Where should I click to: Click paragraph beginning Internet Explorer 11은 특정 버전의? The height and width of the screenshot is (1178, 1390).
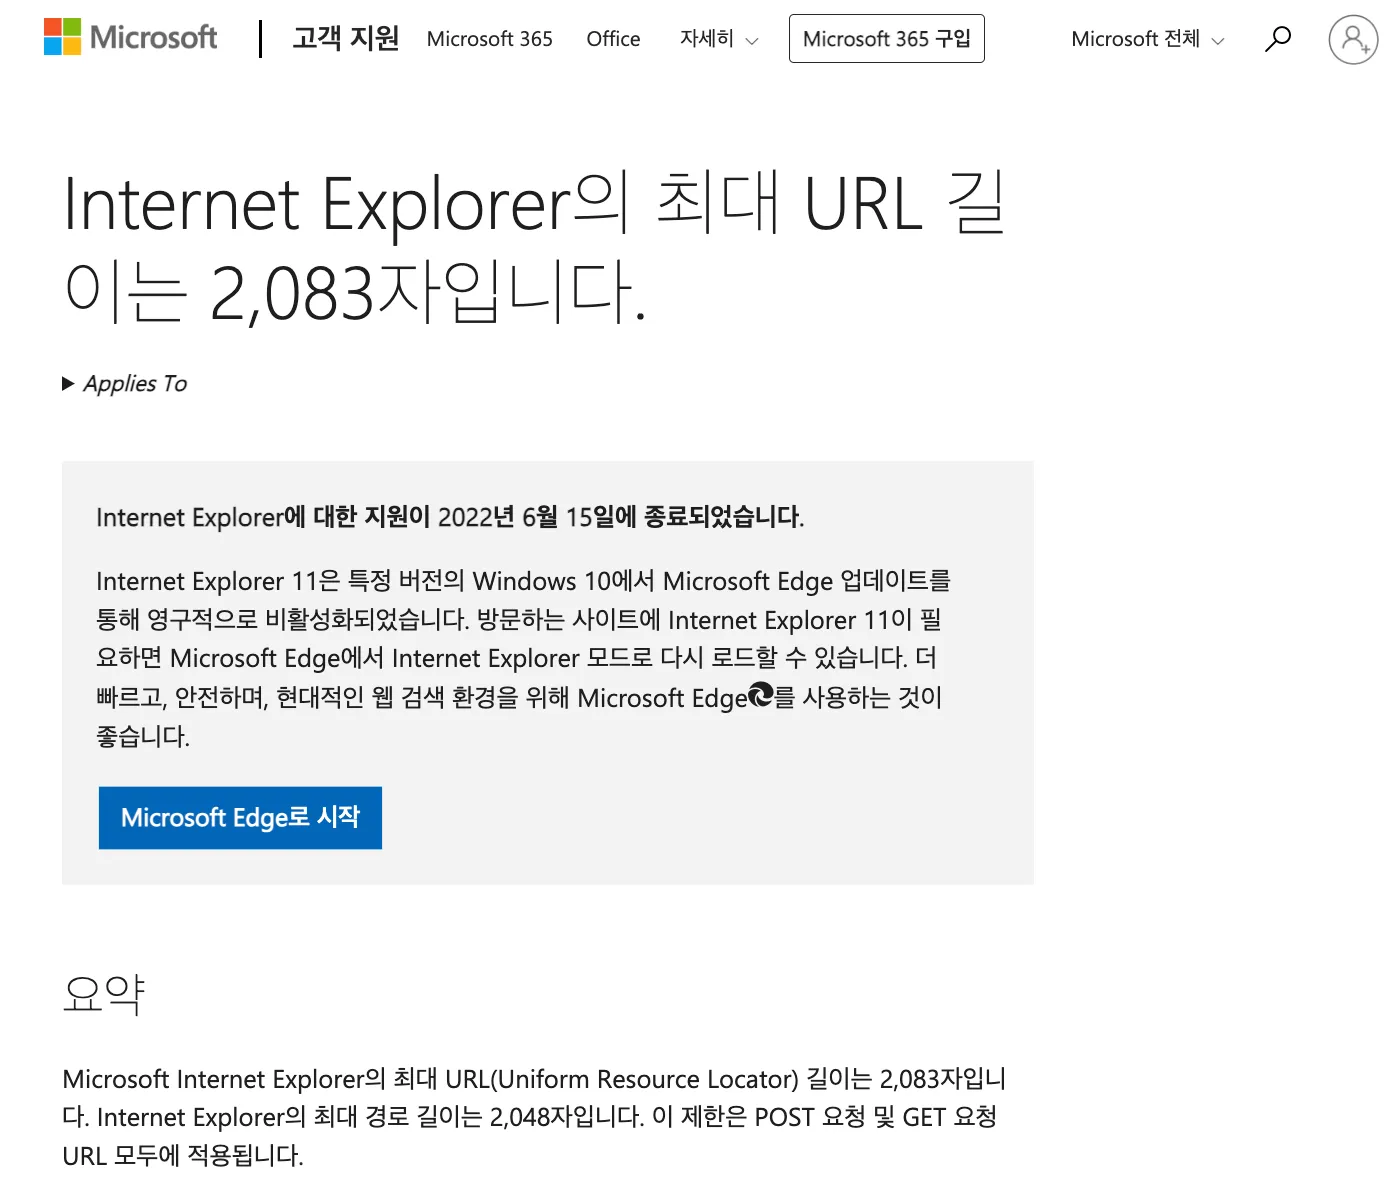523,658
